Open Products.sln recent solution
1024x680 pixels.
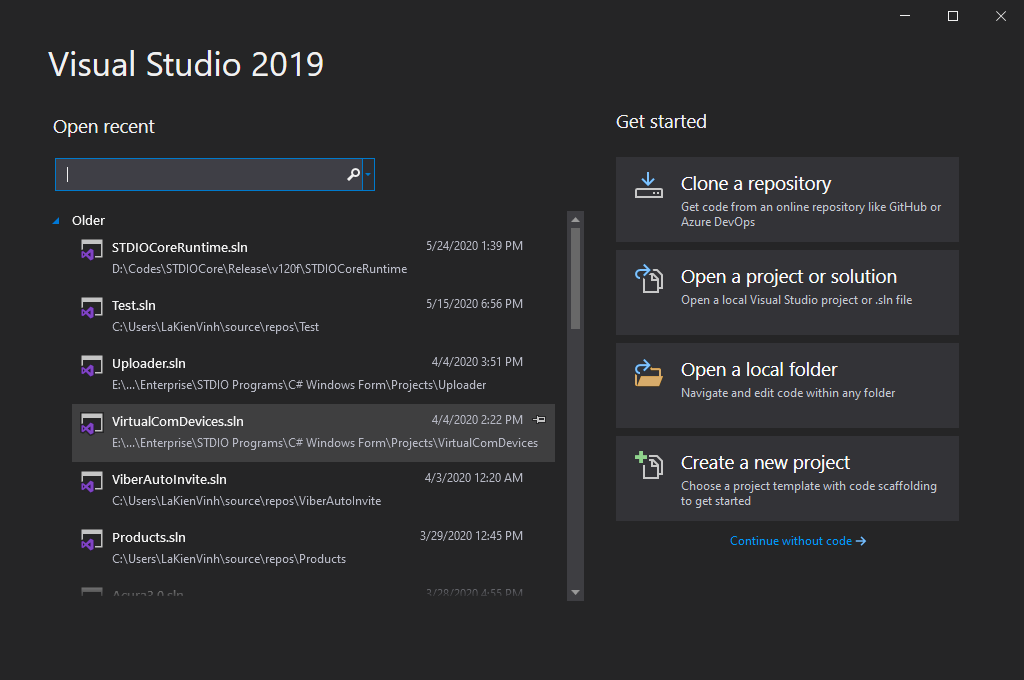click(313, 549)
